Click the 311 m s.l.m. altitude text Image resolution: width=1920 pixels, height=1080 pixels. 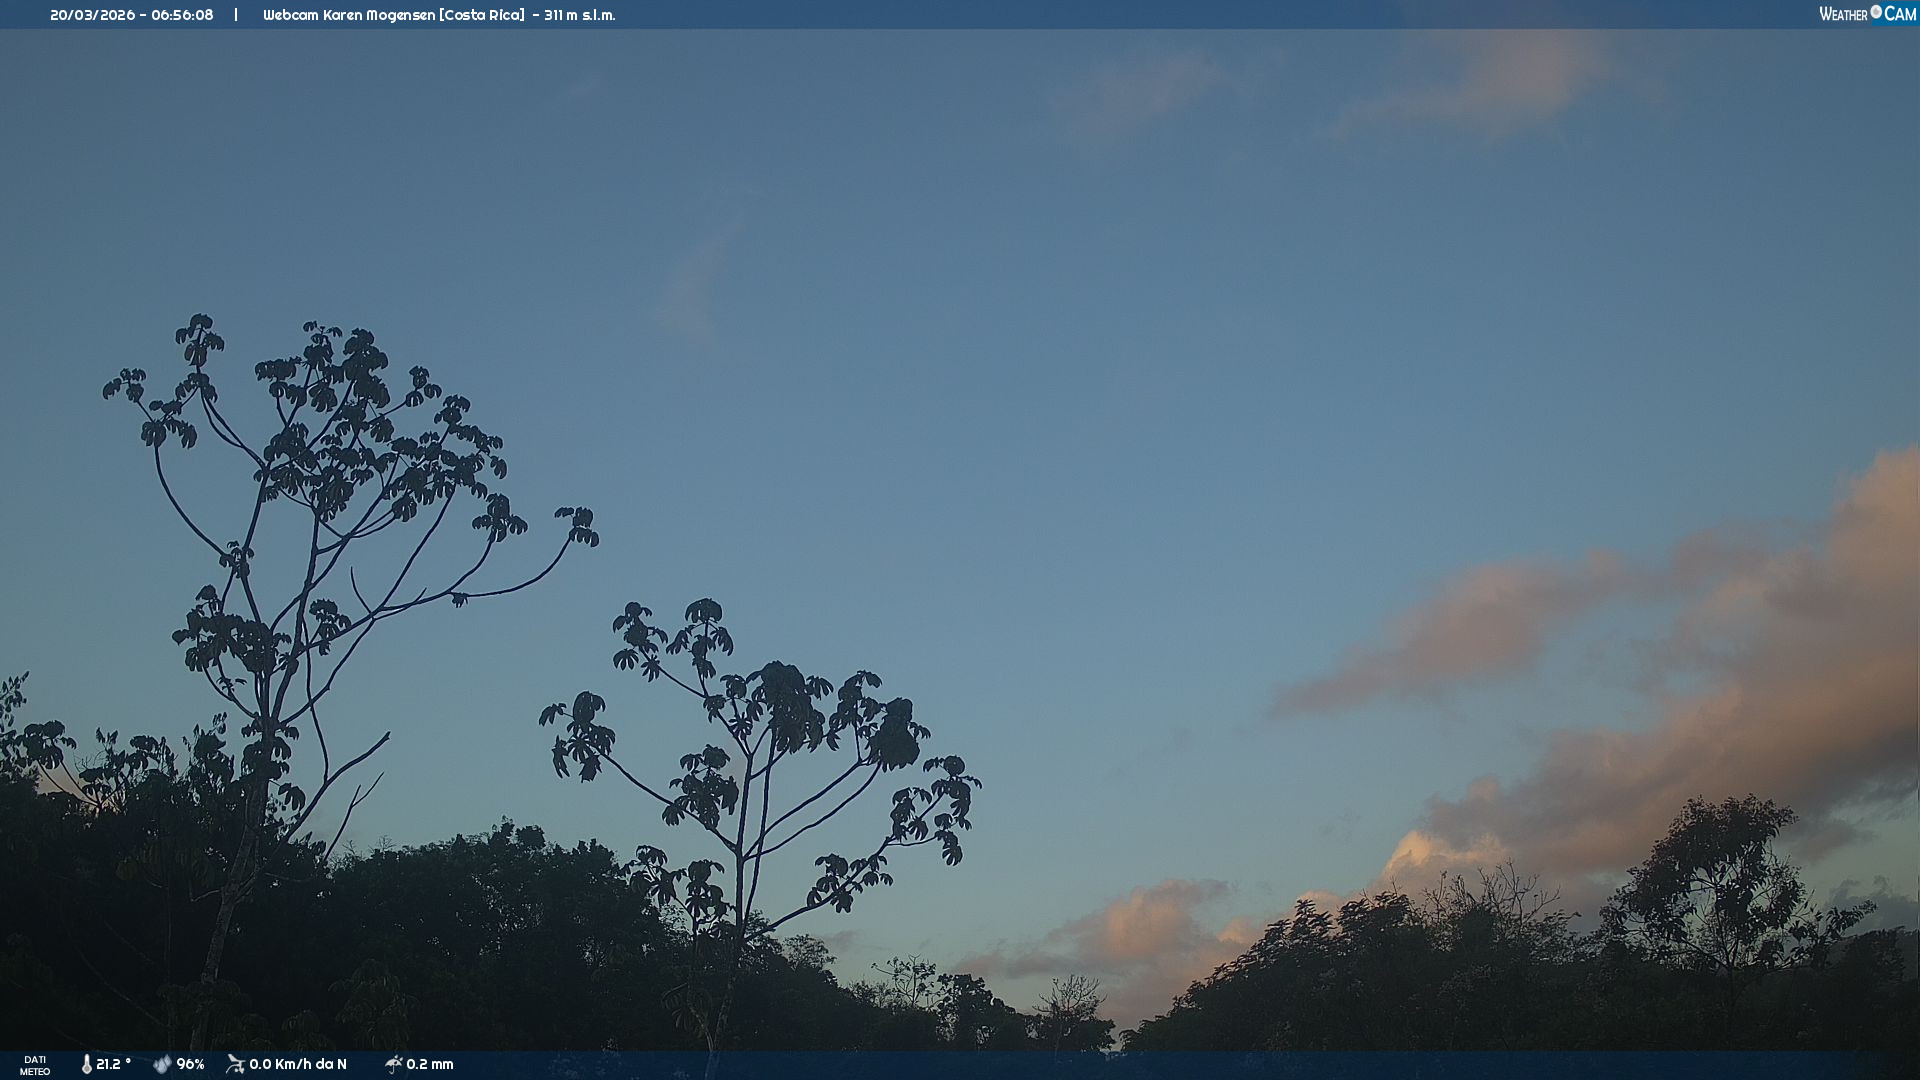(x=580, y=15)
